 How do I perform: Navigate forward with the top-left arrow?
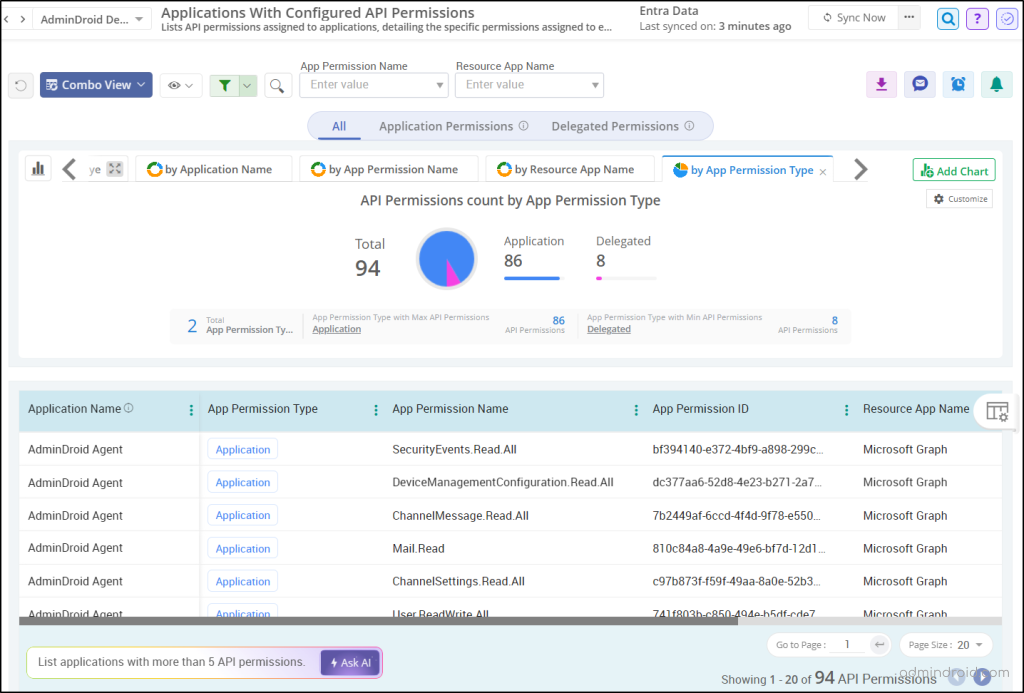pyautogui.click(x=23, y=19)
